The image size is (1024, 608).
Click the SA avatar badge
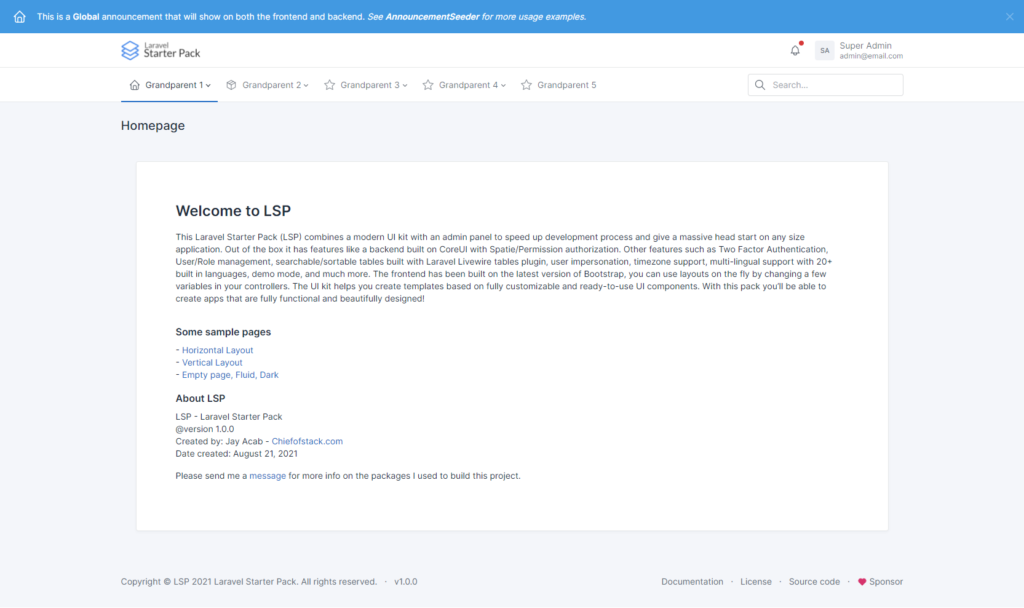(824, 50)
